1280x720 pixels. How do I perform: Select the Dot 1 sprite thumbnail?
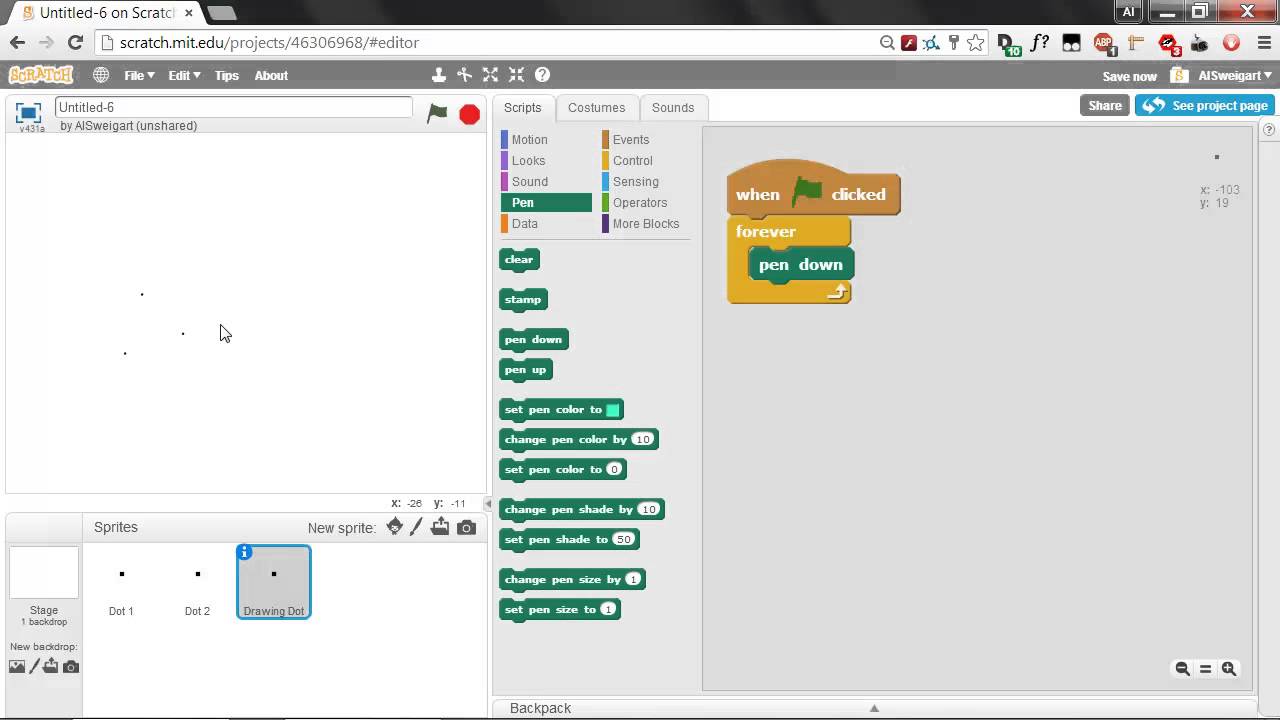click(121, 582)
